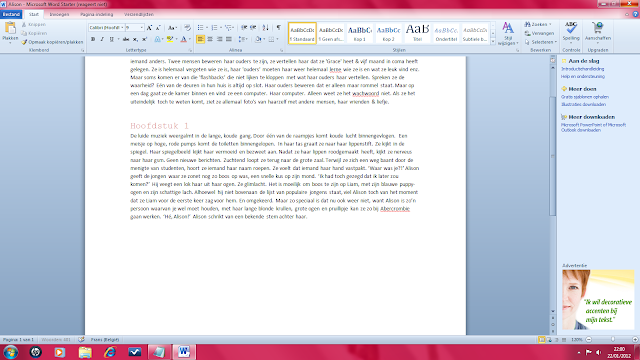Toggle subscript formatting
The width and height of the screenshot is (640, 360).
pos(135,39)
